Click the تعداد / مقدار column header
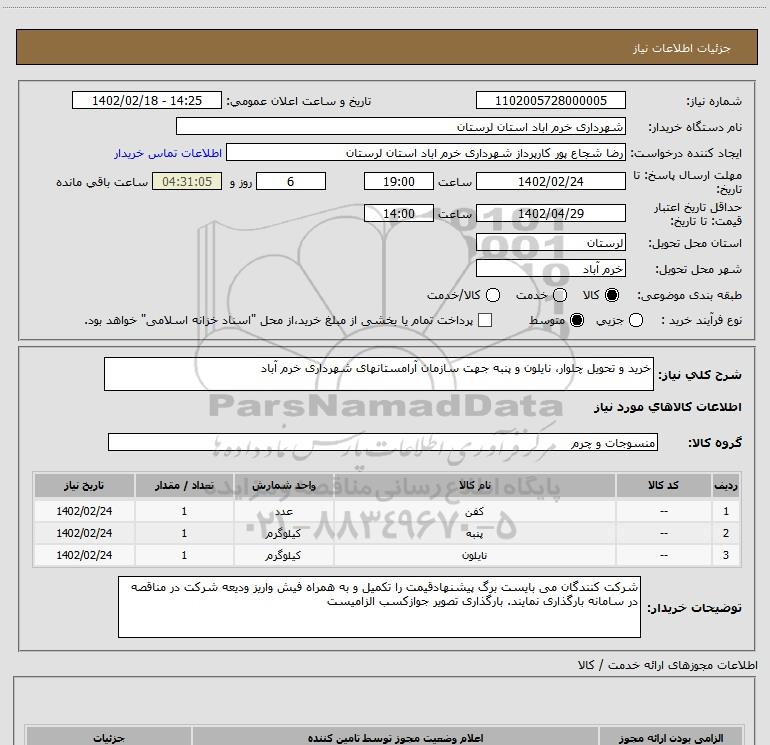Image resolution: width=770 pixels, height=745 pixels. point(184,485)
